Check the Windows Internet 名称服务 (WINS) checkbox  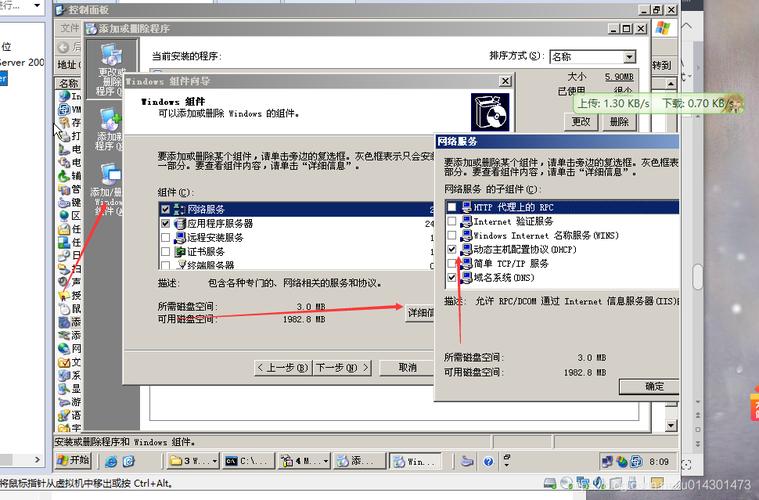point(452,235)
